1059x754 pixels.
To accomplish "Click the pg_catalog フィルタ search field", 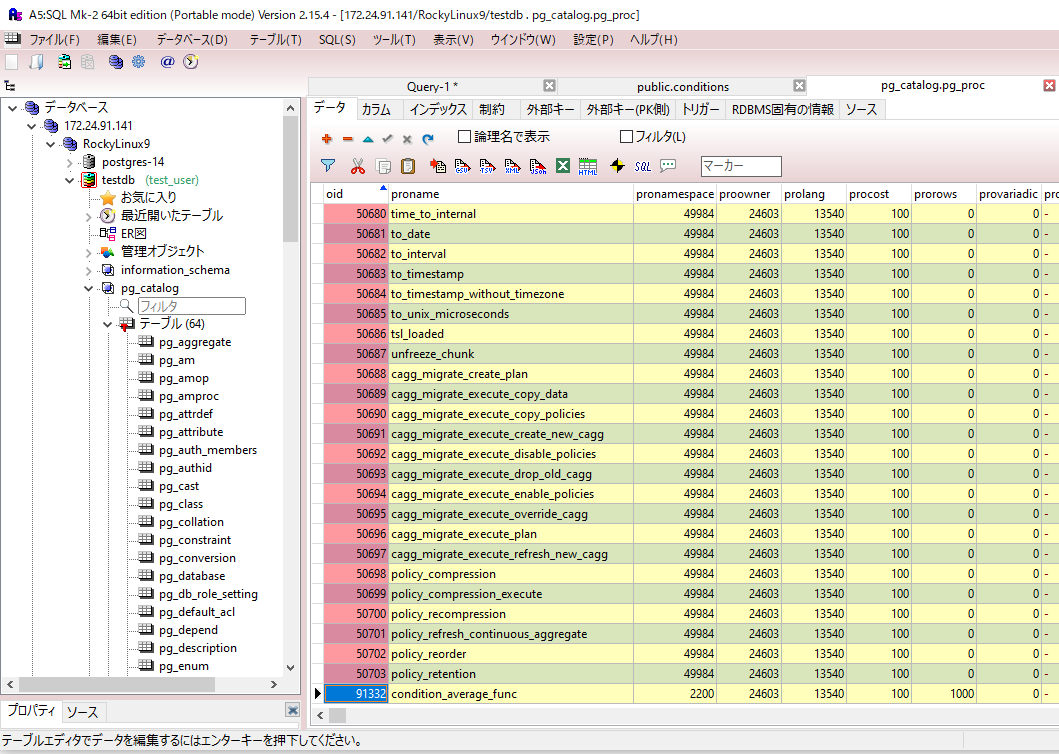I will [x=192, y=306].
